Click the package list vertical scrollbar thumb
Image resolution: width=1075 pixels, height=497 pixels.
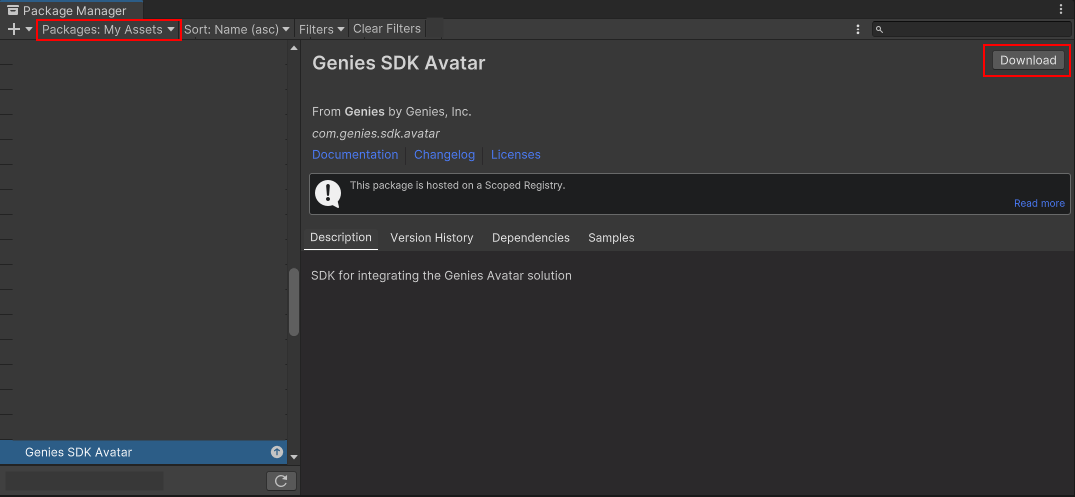click(294, 302)
